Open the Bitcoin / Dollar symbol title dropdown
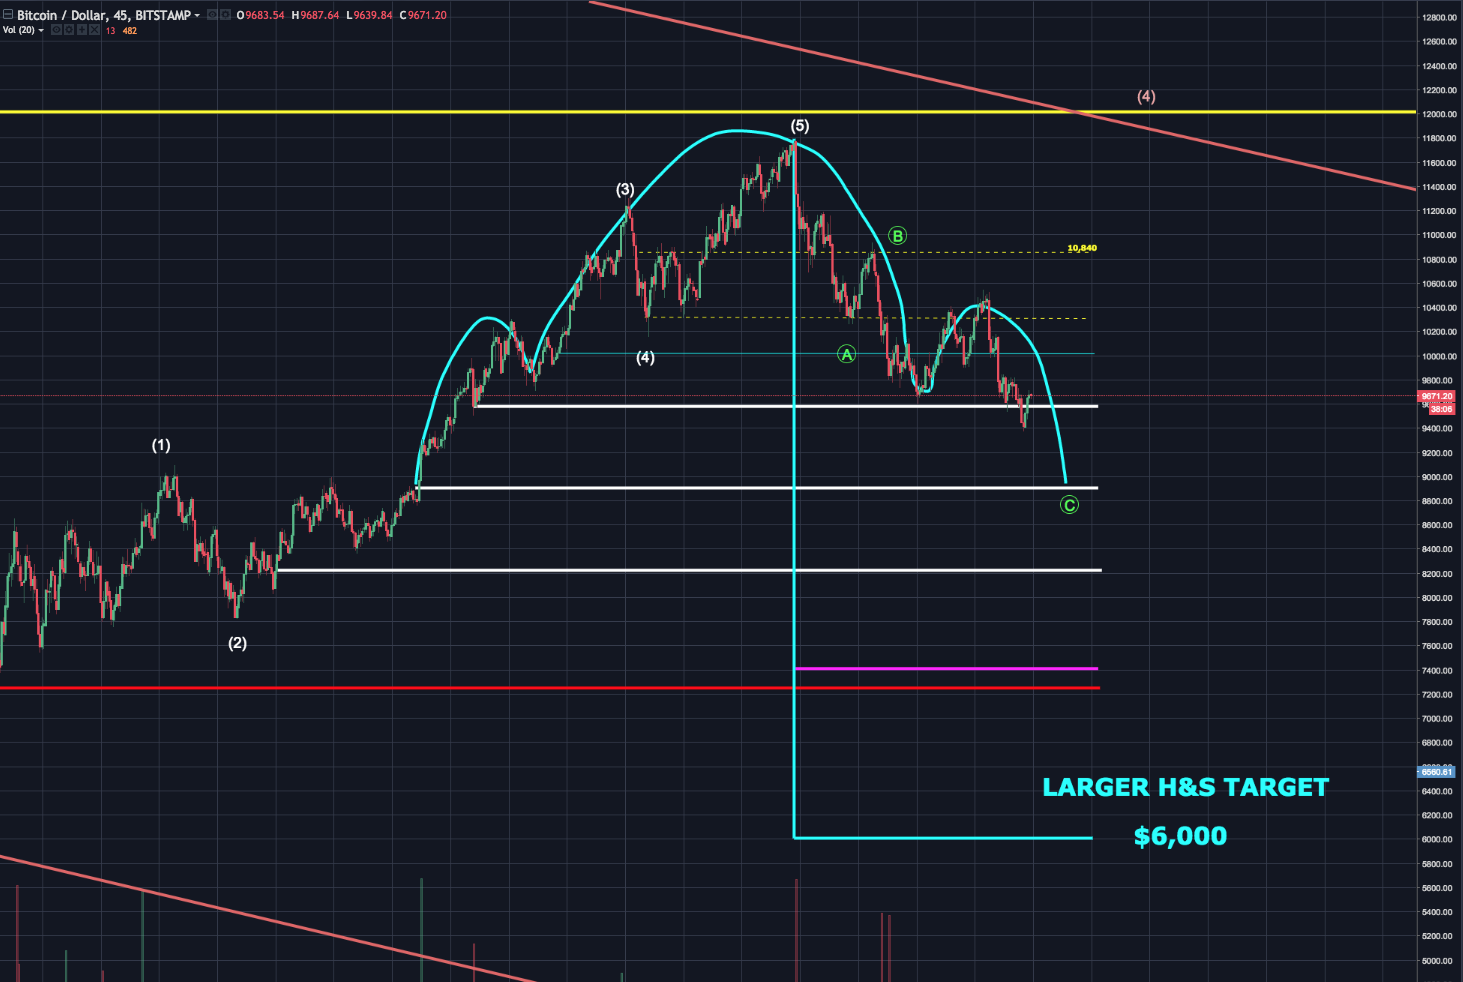This screenshot has width=1463, height=982. 197,15
